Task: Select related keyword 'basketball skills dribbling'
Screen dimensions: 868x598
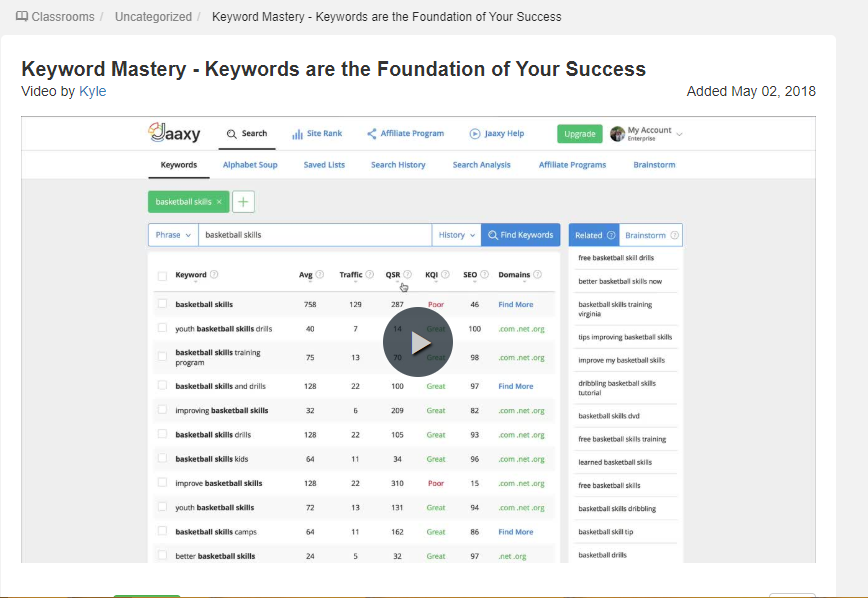Action: tap(617, 508)
